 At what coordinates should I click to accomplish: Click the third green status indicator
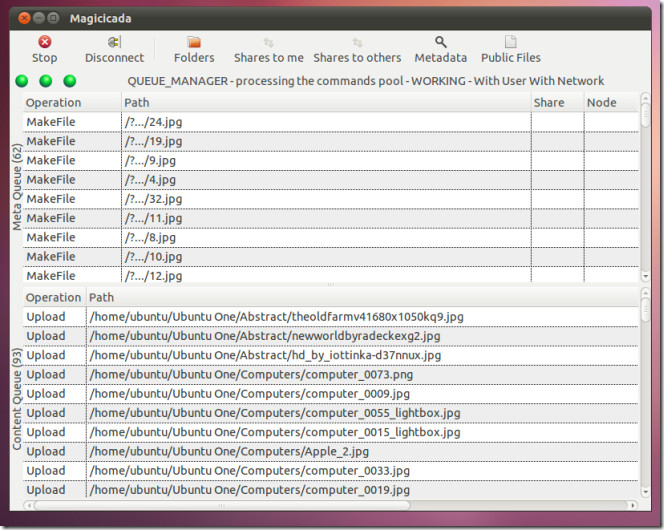point(69,80)
